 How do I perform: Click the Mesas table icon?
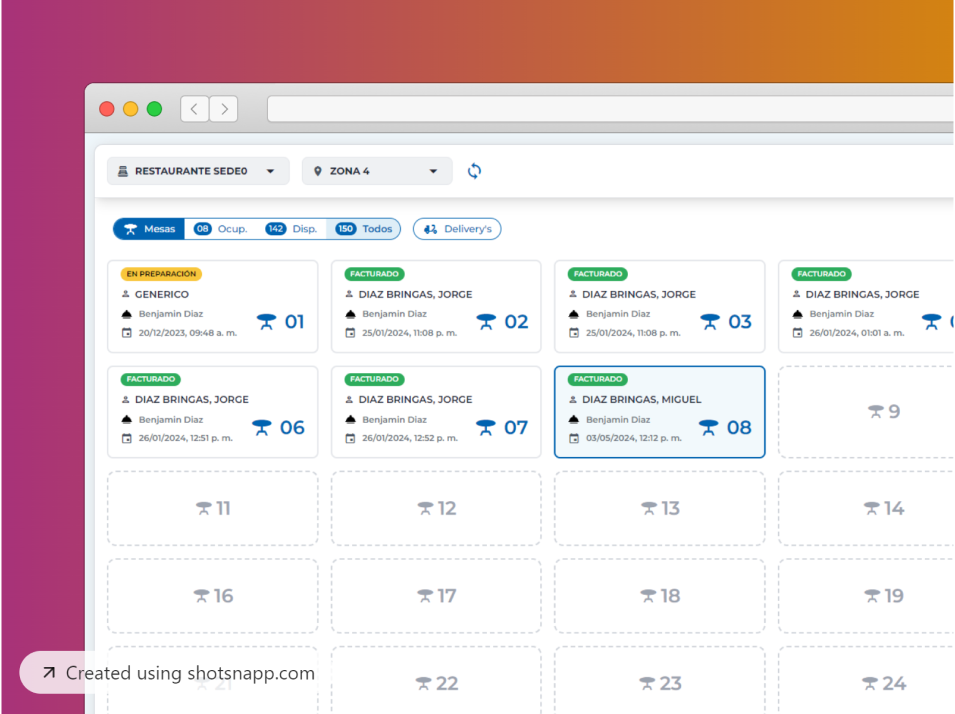130,229
